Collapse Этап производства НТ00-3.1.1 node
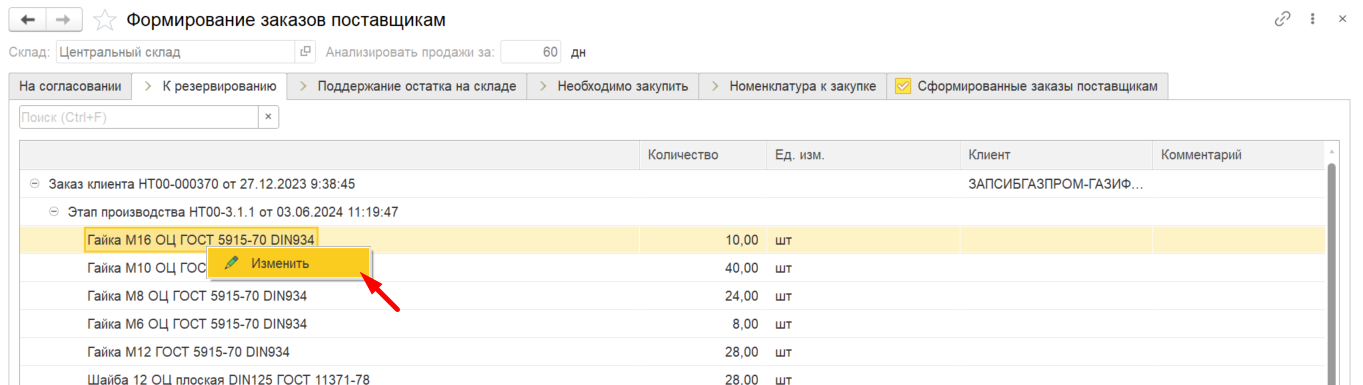This screenshot has width=1363, height=385. tap(54, 212)
